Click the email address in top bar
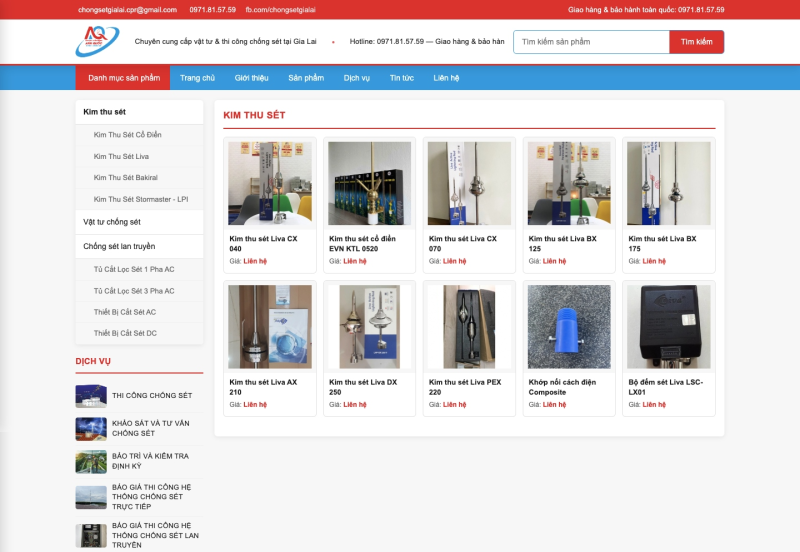Viewport: 800px width, 552px height. pyautogui.click(x=128, y=10)
